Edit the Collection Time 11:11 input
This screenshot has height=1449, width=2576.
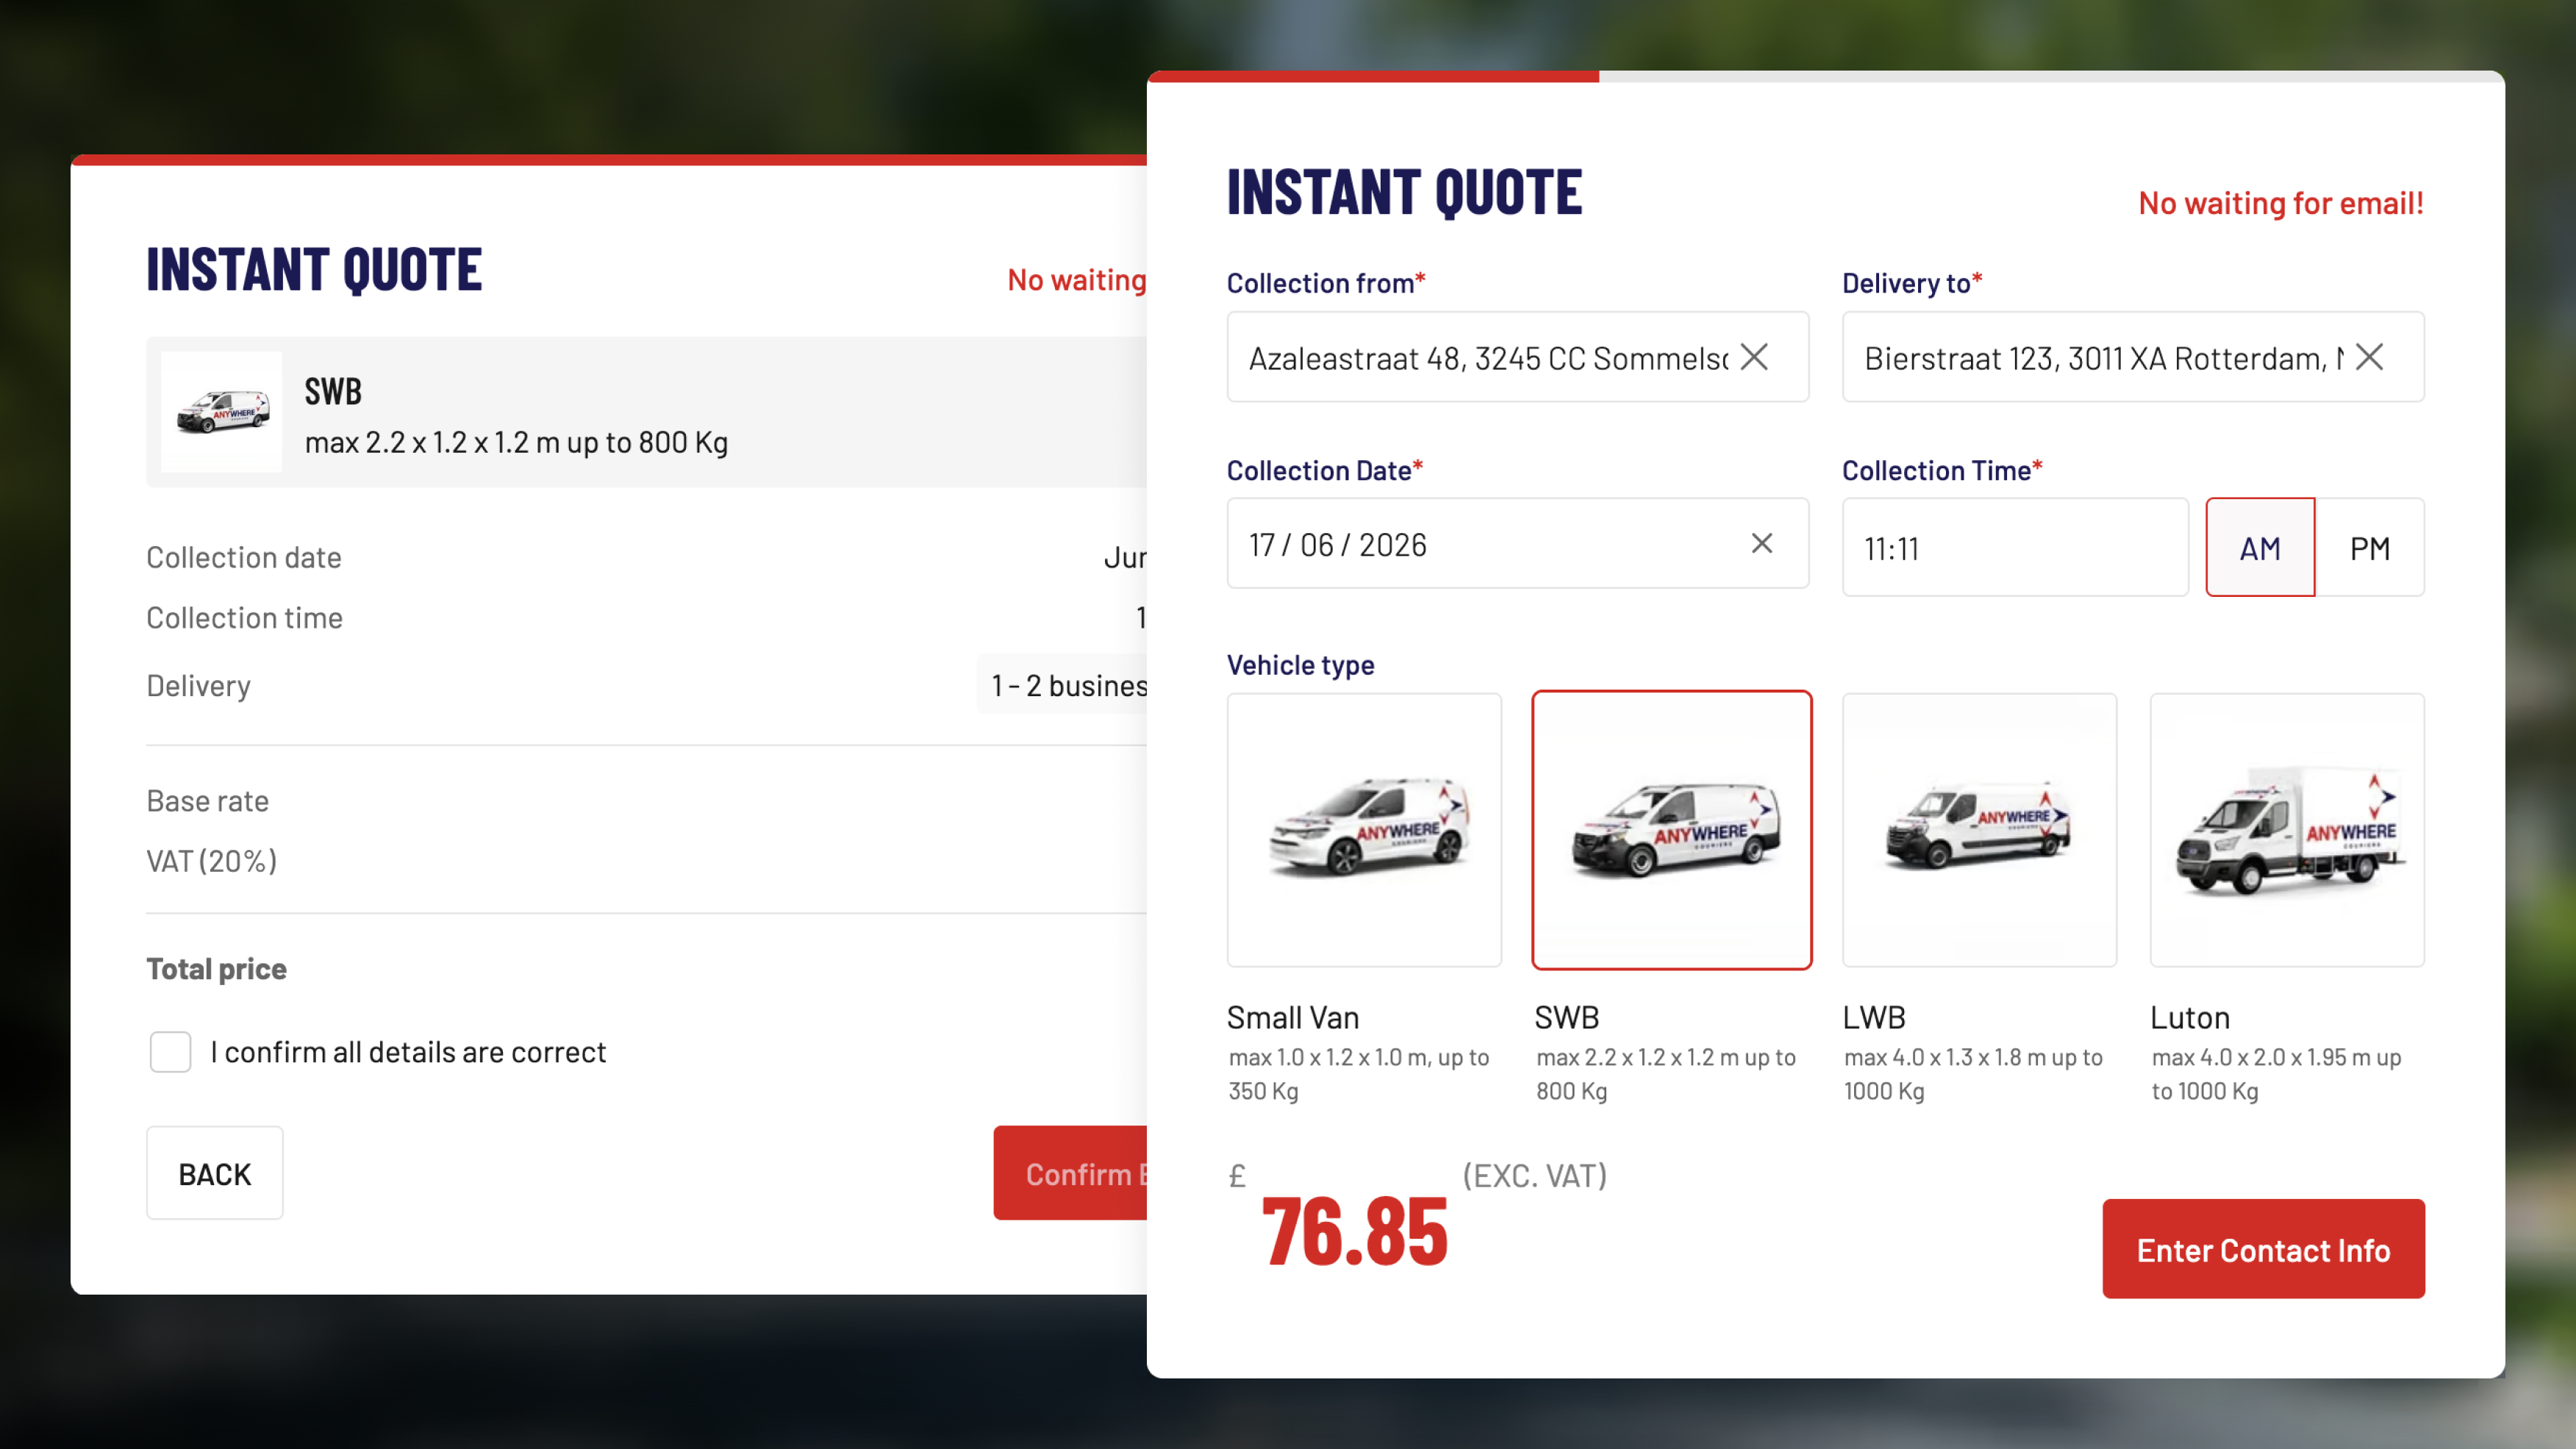2015,547
